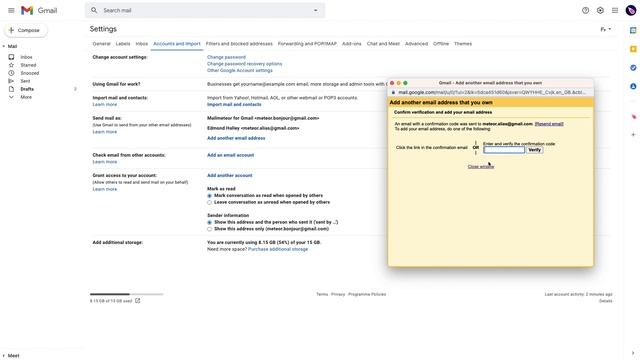The width and height of the screenshot is (640, 360).
Task: Switch to the Inbox settings tab
Action: point(142,44)
